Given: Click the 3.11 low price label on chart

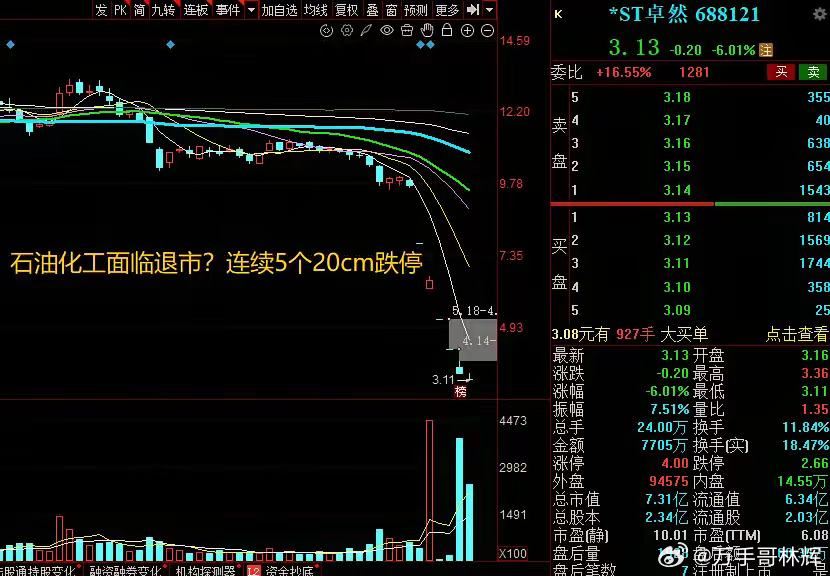Looking at the screenshot, I should pyautogui.click(x=443, y=380).
